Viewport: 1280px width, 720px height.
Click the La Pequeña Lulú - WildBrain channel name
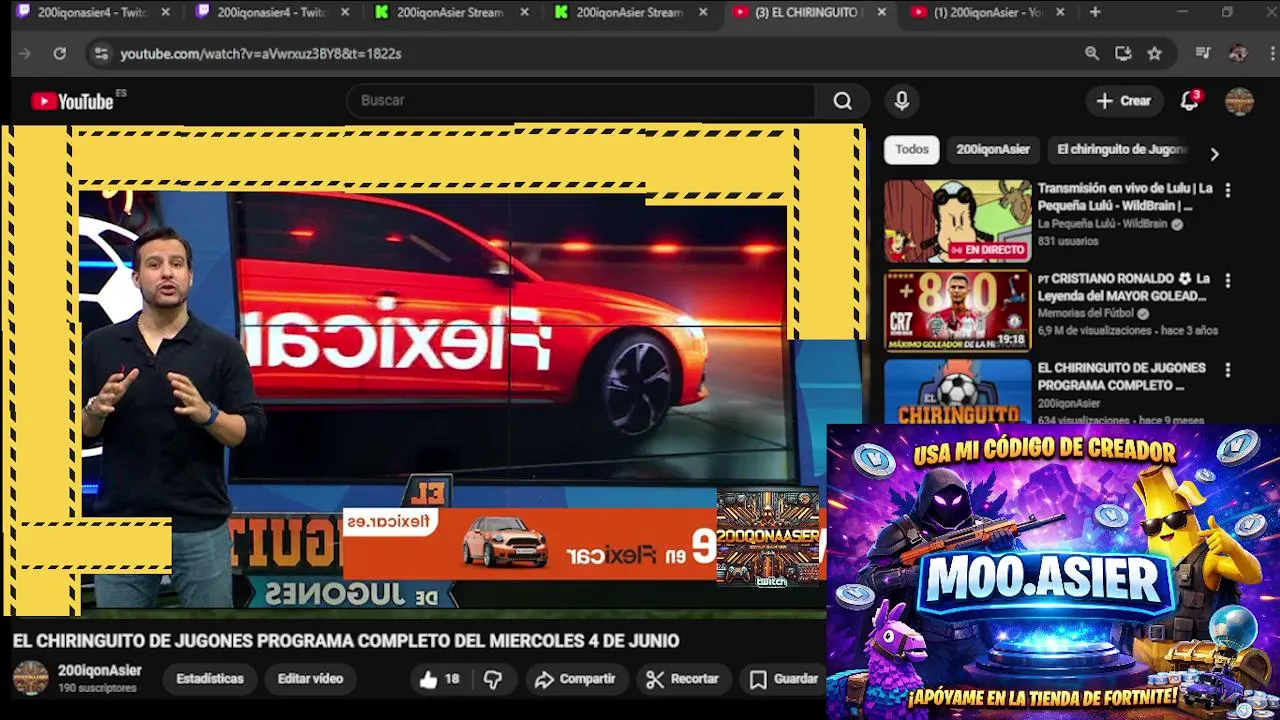1102,224
